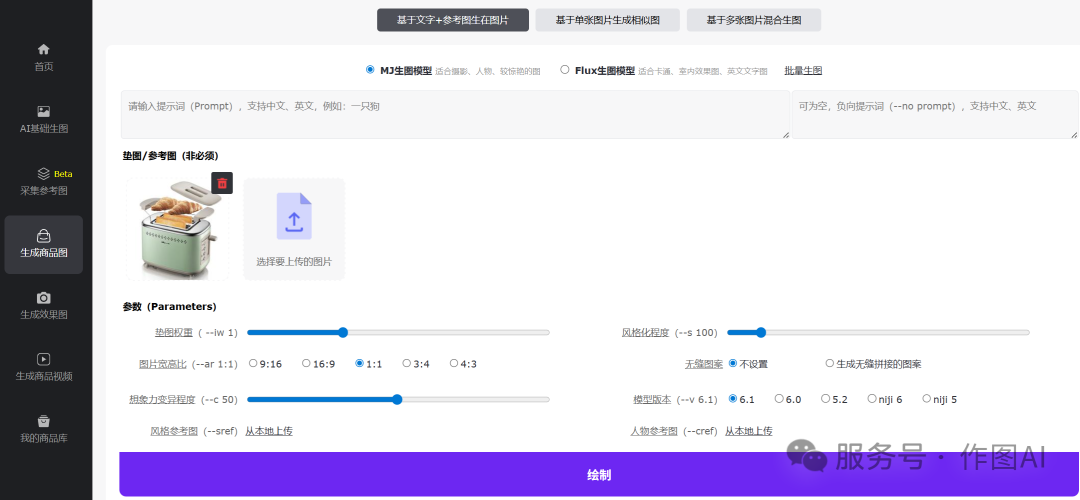
Task: Click 从本地上传 for 人物参考图
Action: (749, 431)
